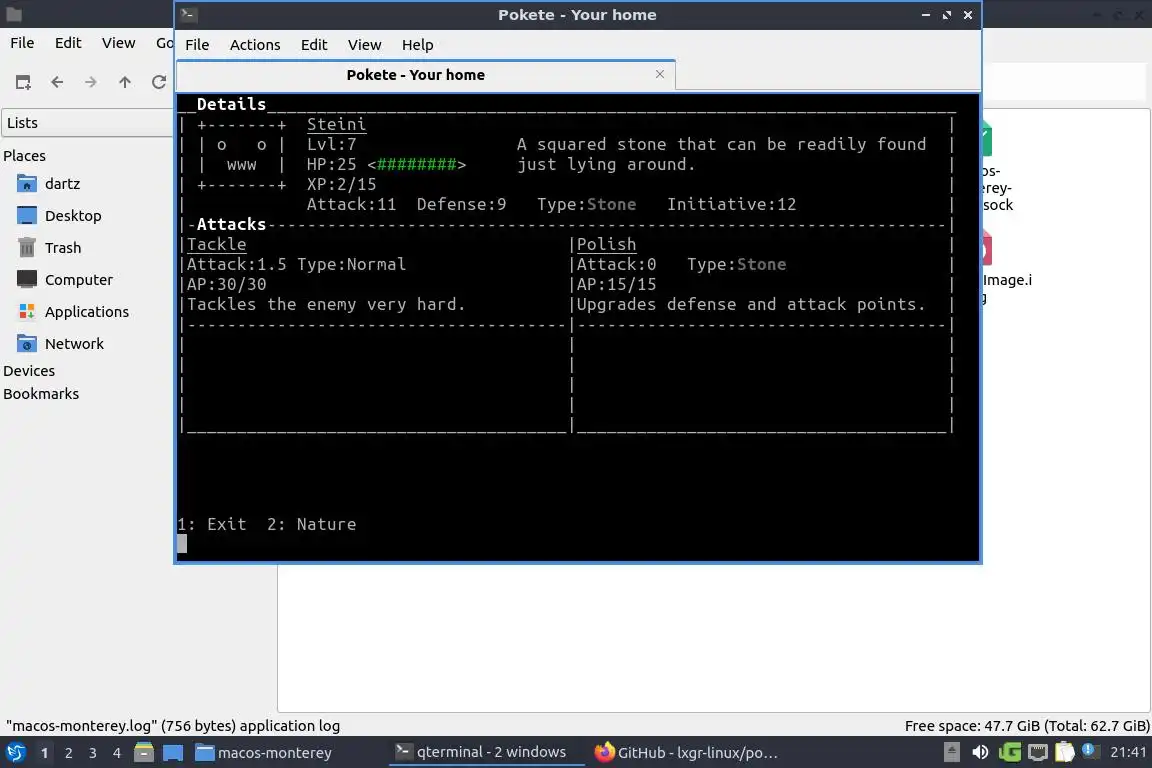Click the Trash bin icon in Places

[26, 248]
